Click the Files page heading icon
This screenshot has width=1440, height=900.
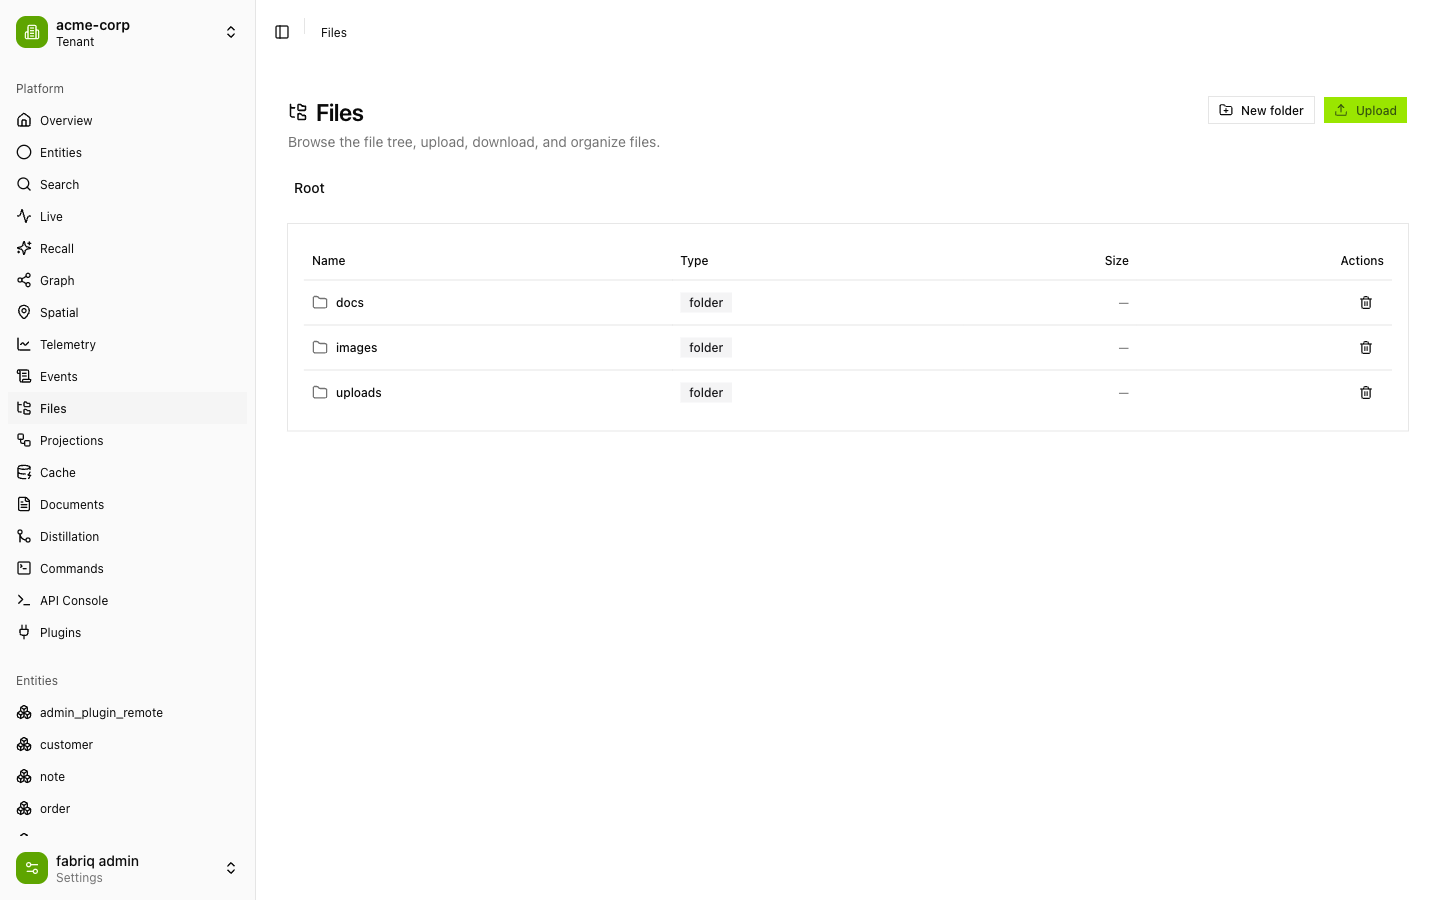pos(298,112)
